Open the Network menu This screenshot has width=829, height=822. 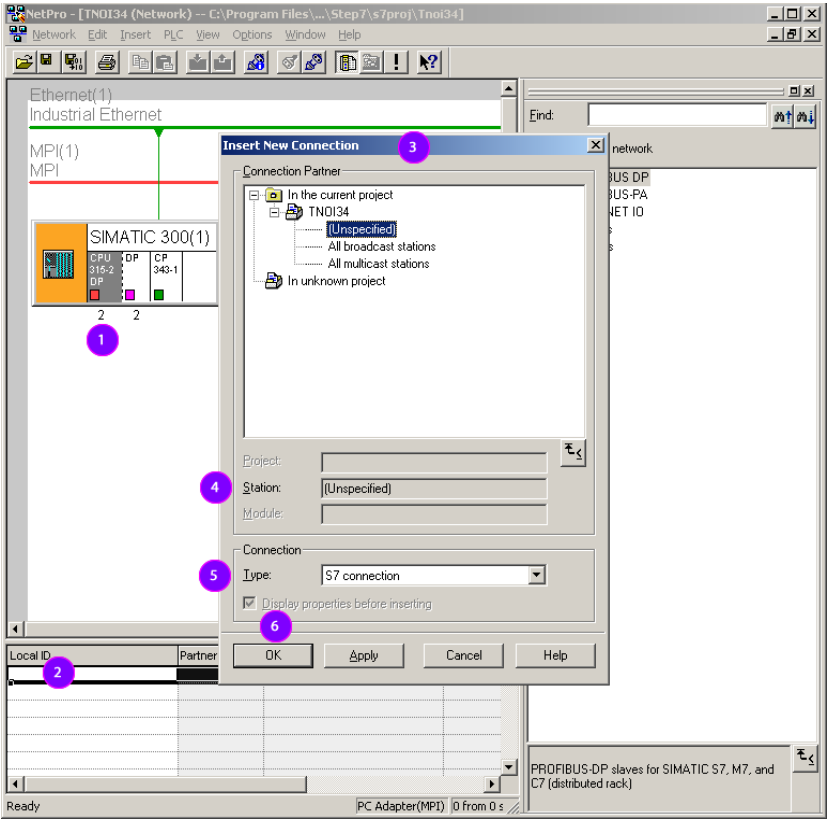[54, 35]
